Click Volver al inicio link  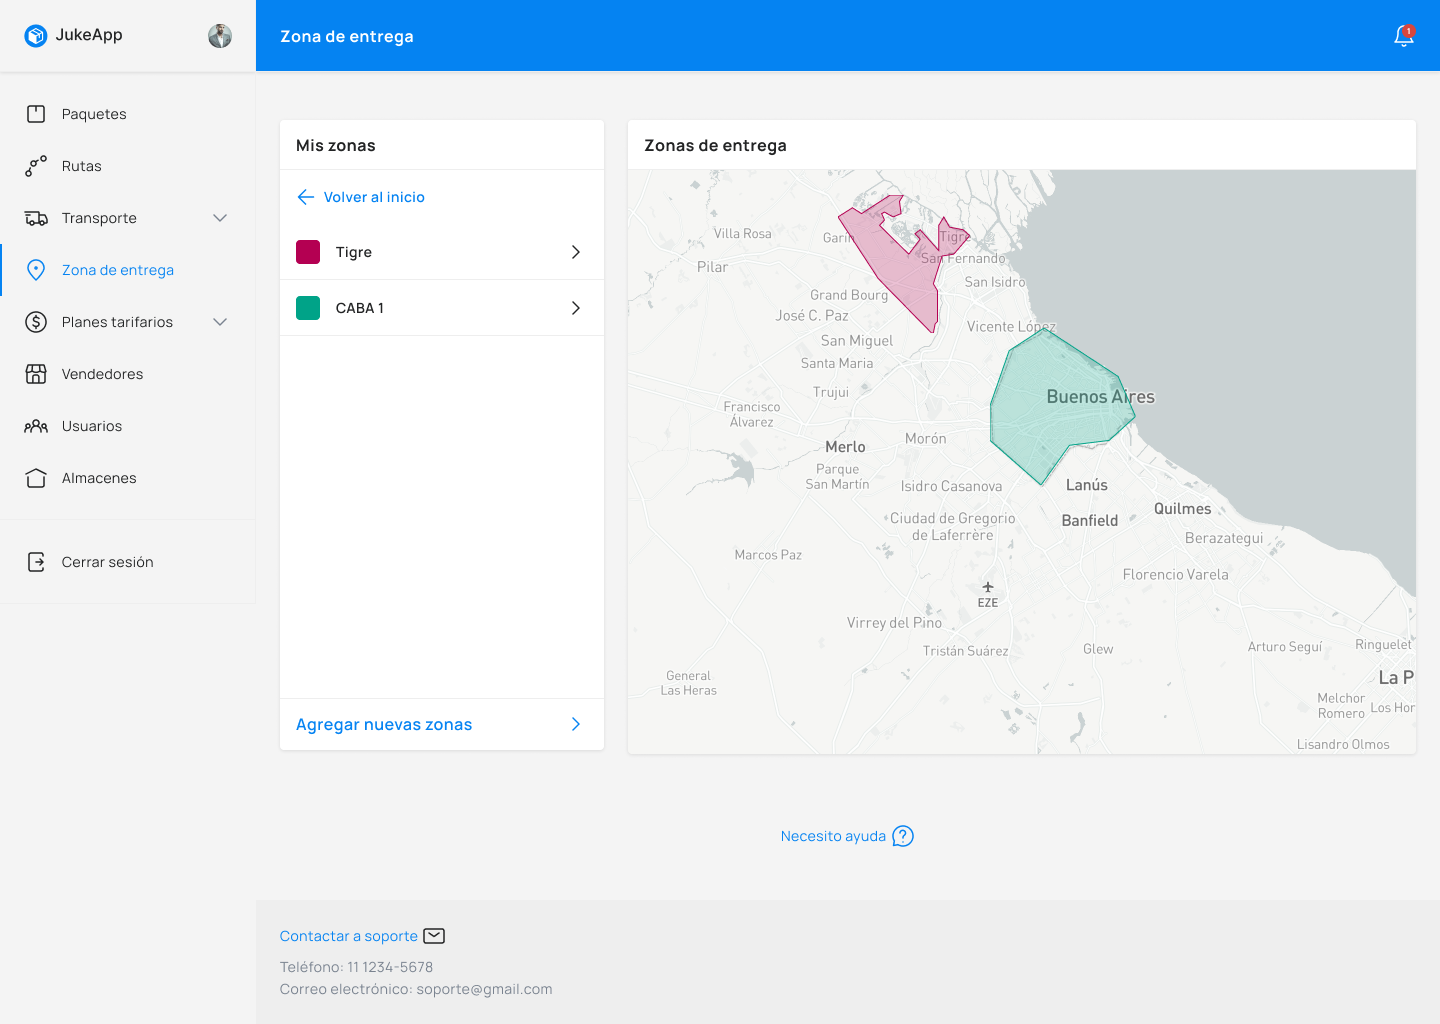tap(374, 197)
